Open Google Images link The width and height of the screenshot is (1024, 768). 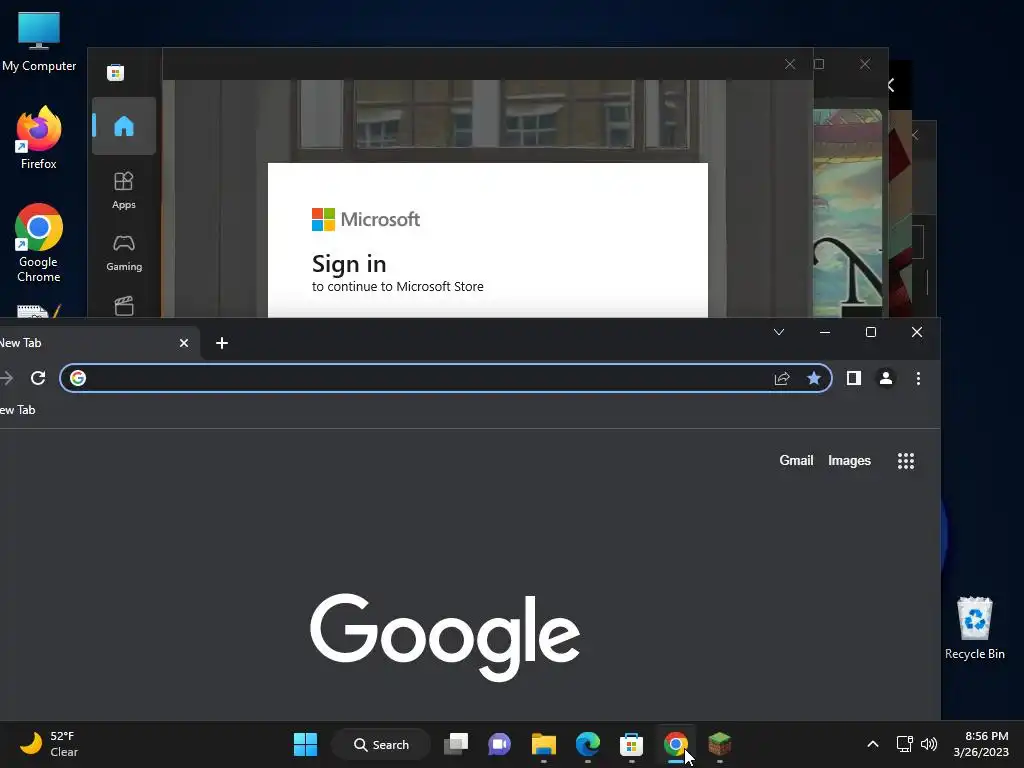point(849,460)
